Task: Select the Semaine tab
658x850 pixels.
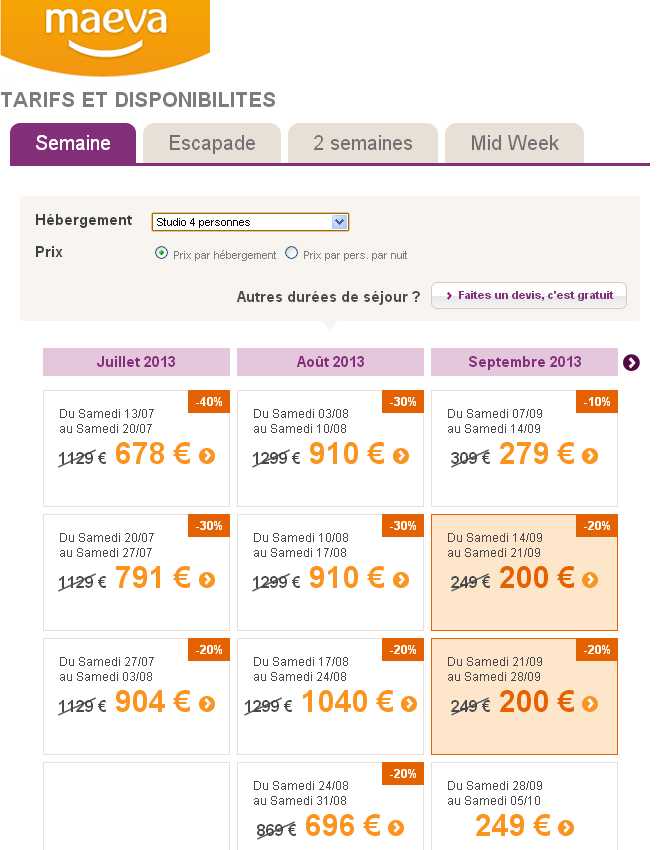Action: pos(73,143)
